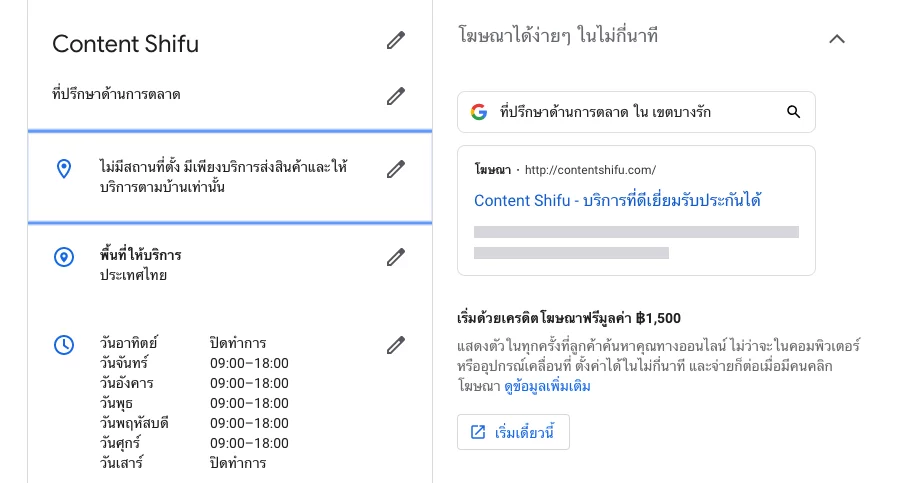Open the ดูข้อมูลเพิ่มเติม learn more link

click(x=547, y=386)
